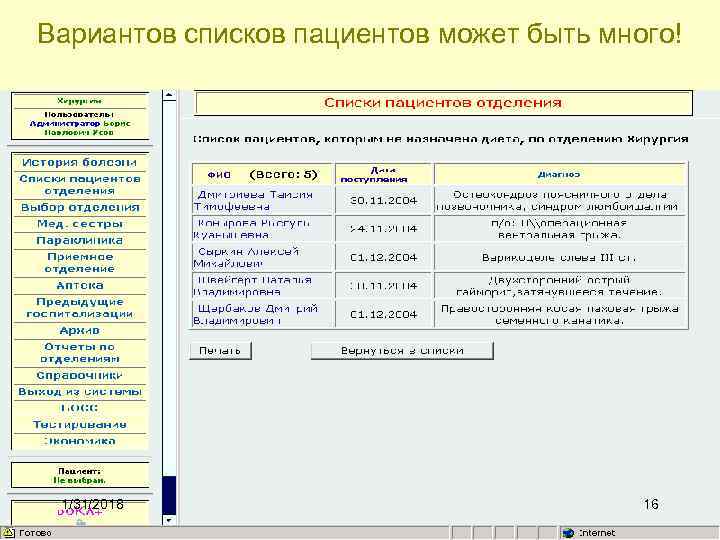720x540 pixels.
Task: Click the Пациент: Не выбран panel
Action: tap(80, 475)
